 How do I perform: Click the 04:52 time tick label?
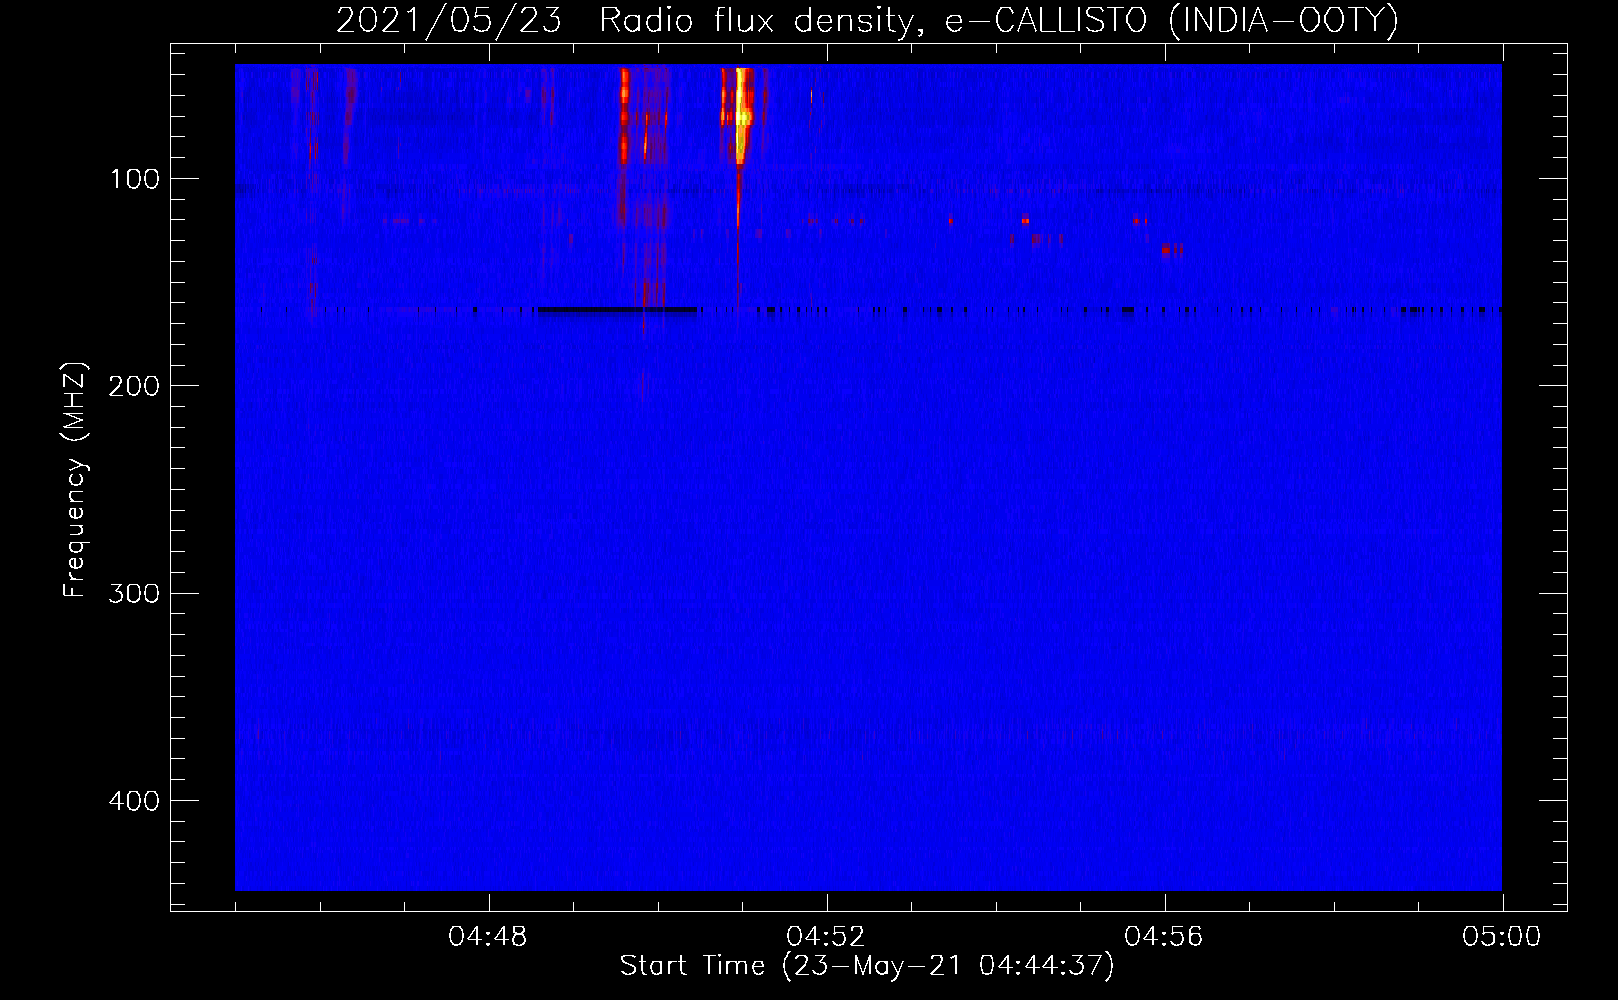[826, 937]
